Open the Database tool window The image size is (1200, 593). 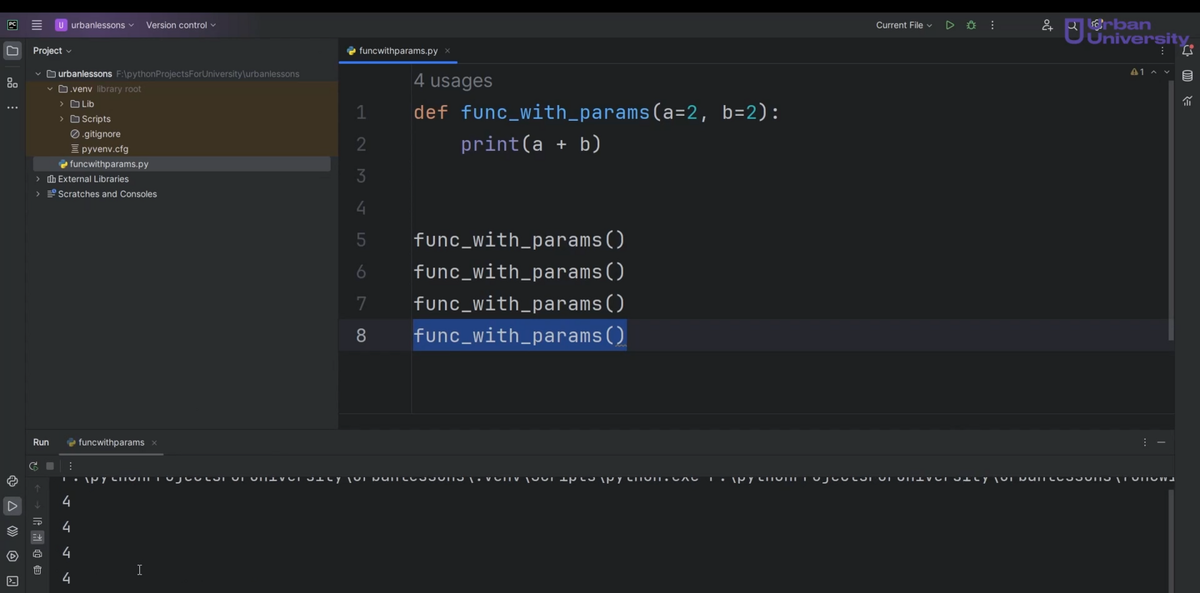1187,76
